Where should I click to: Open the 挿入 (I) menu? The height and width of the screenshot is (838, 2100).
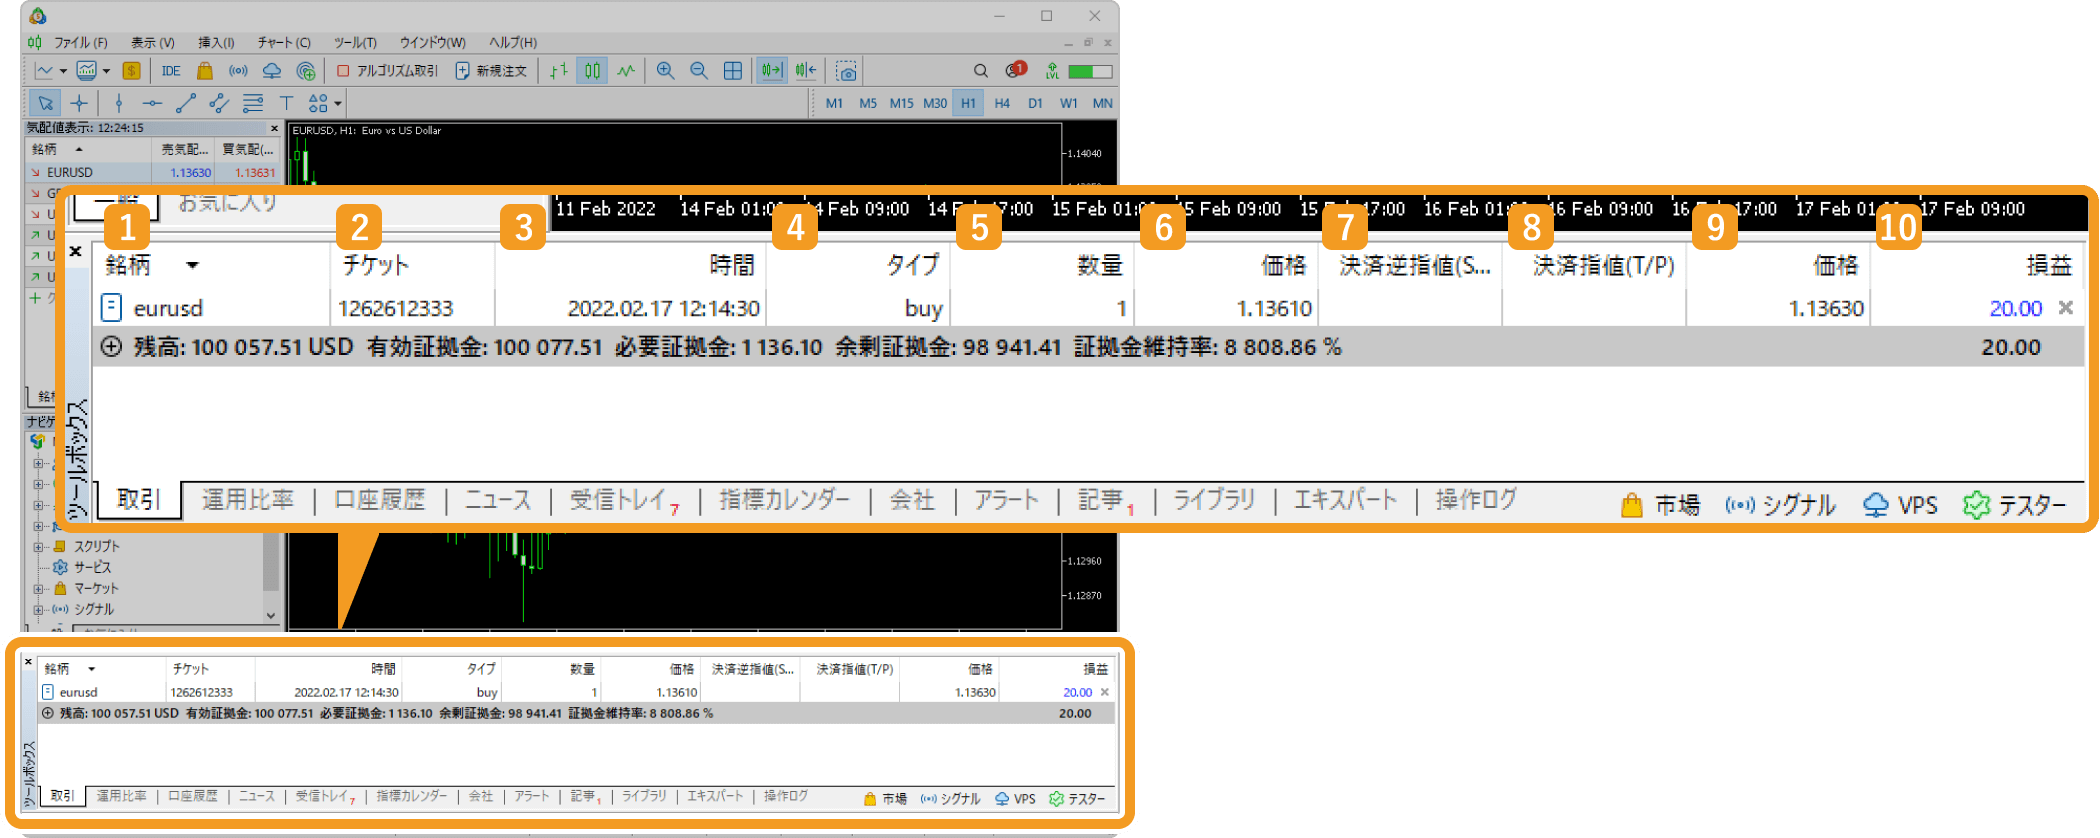point(216,42)
